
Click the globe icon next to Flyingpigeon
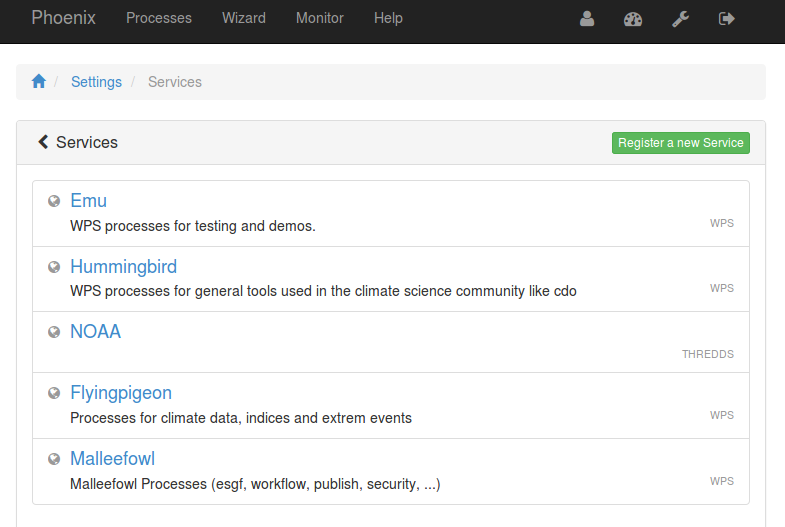54,393
